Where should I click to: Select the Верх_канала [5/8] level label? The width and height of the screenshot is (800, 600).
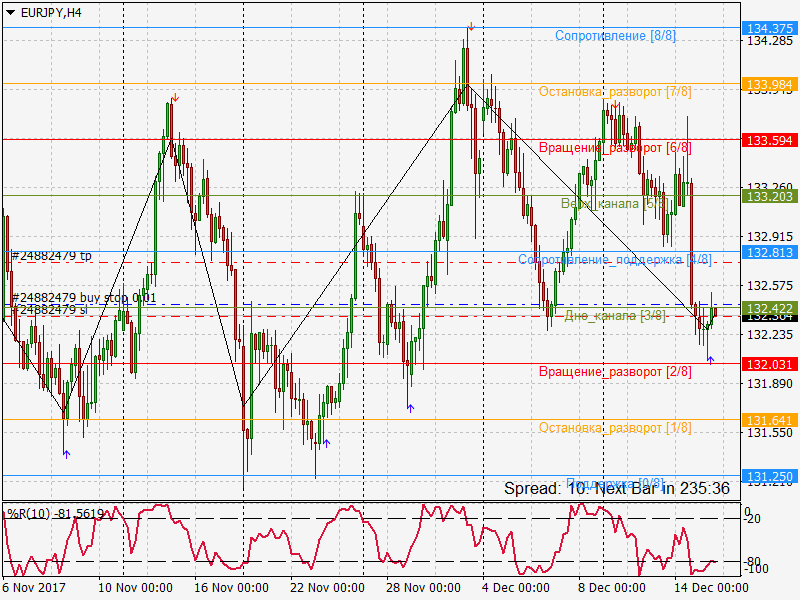pos(614,204)
